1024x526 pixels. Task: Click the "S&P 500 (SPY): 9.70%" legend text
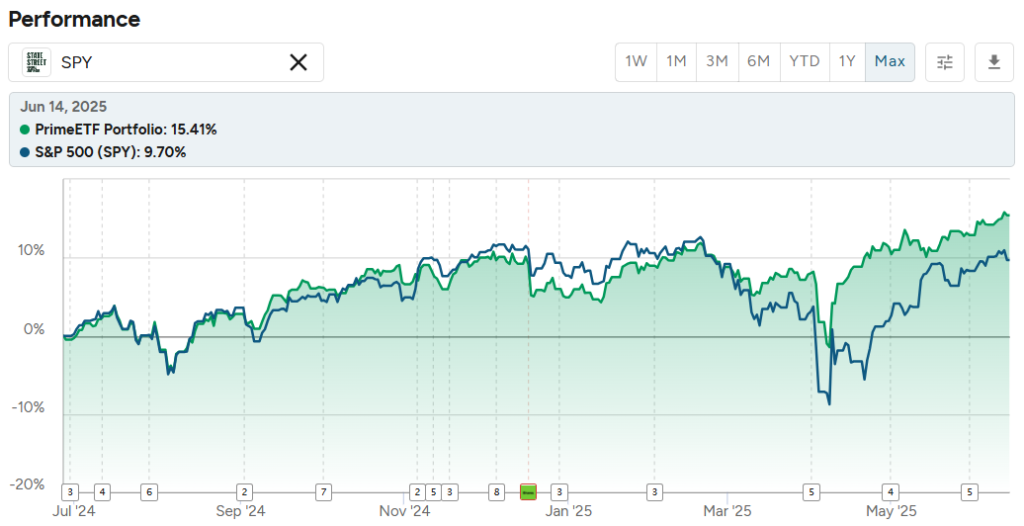pos(110,152)
